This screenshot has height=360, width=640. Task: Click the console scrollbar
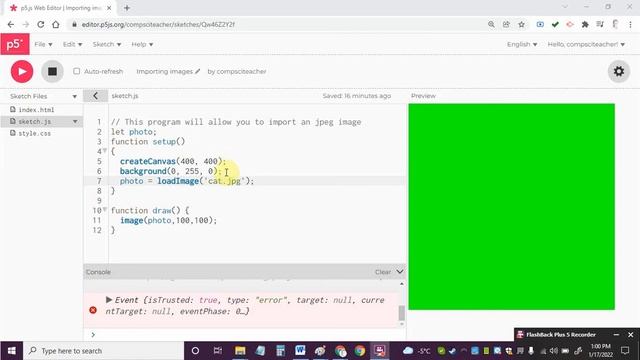click(x=402, y=313)
